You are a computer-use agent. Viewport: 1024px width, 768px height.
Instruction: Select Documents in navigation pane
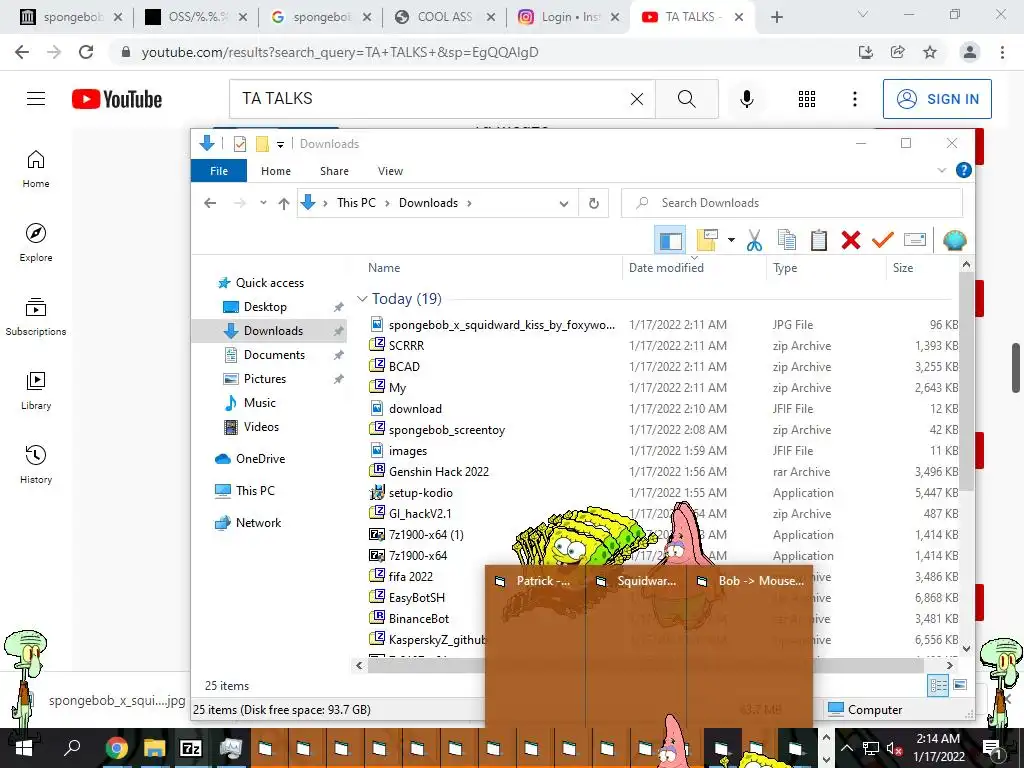(274, 355)
